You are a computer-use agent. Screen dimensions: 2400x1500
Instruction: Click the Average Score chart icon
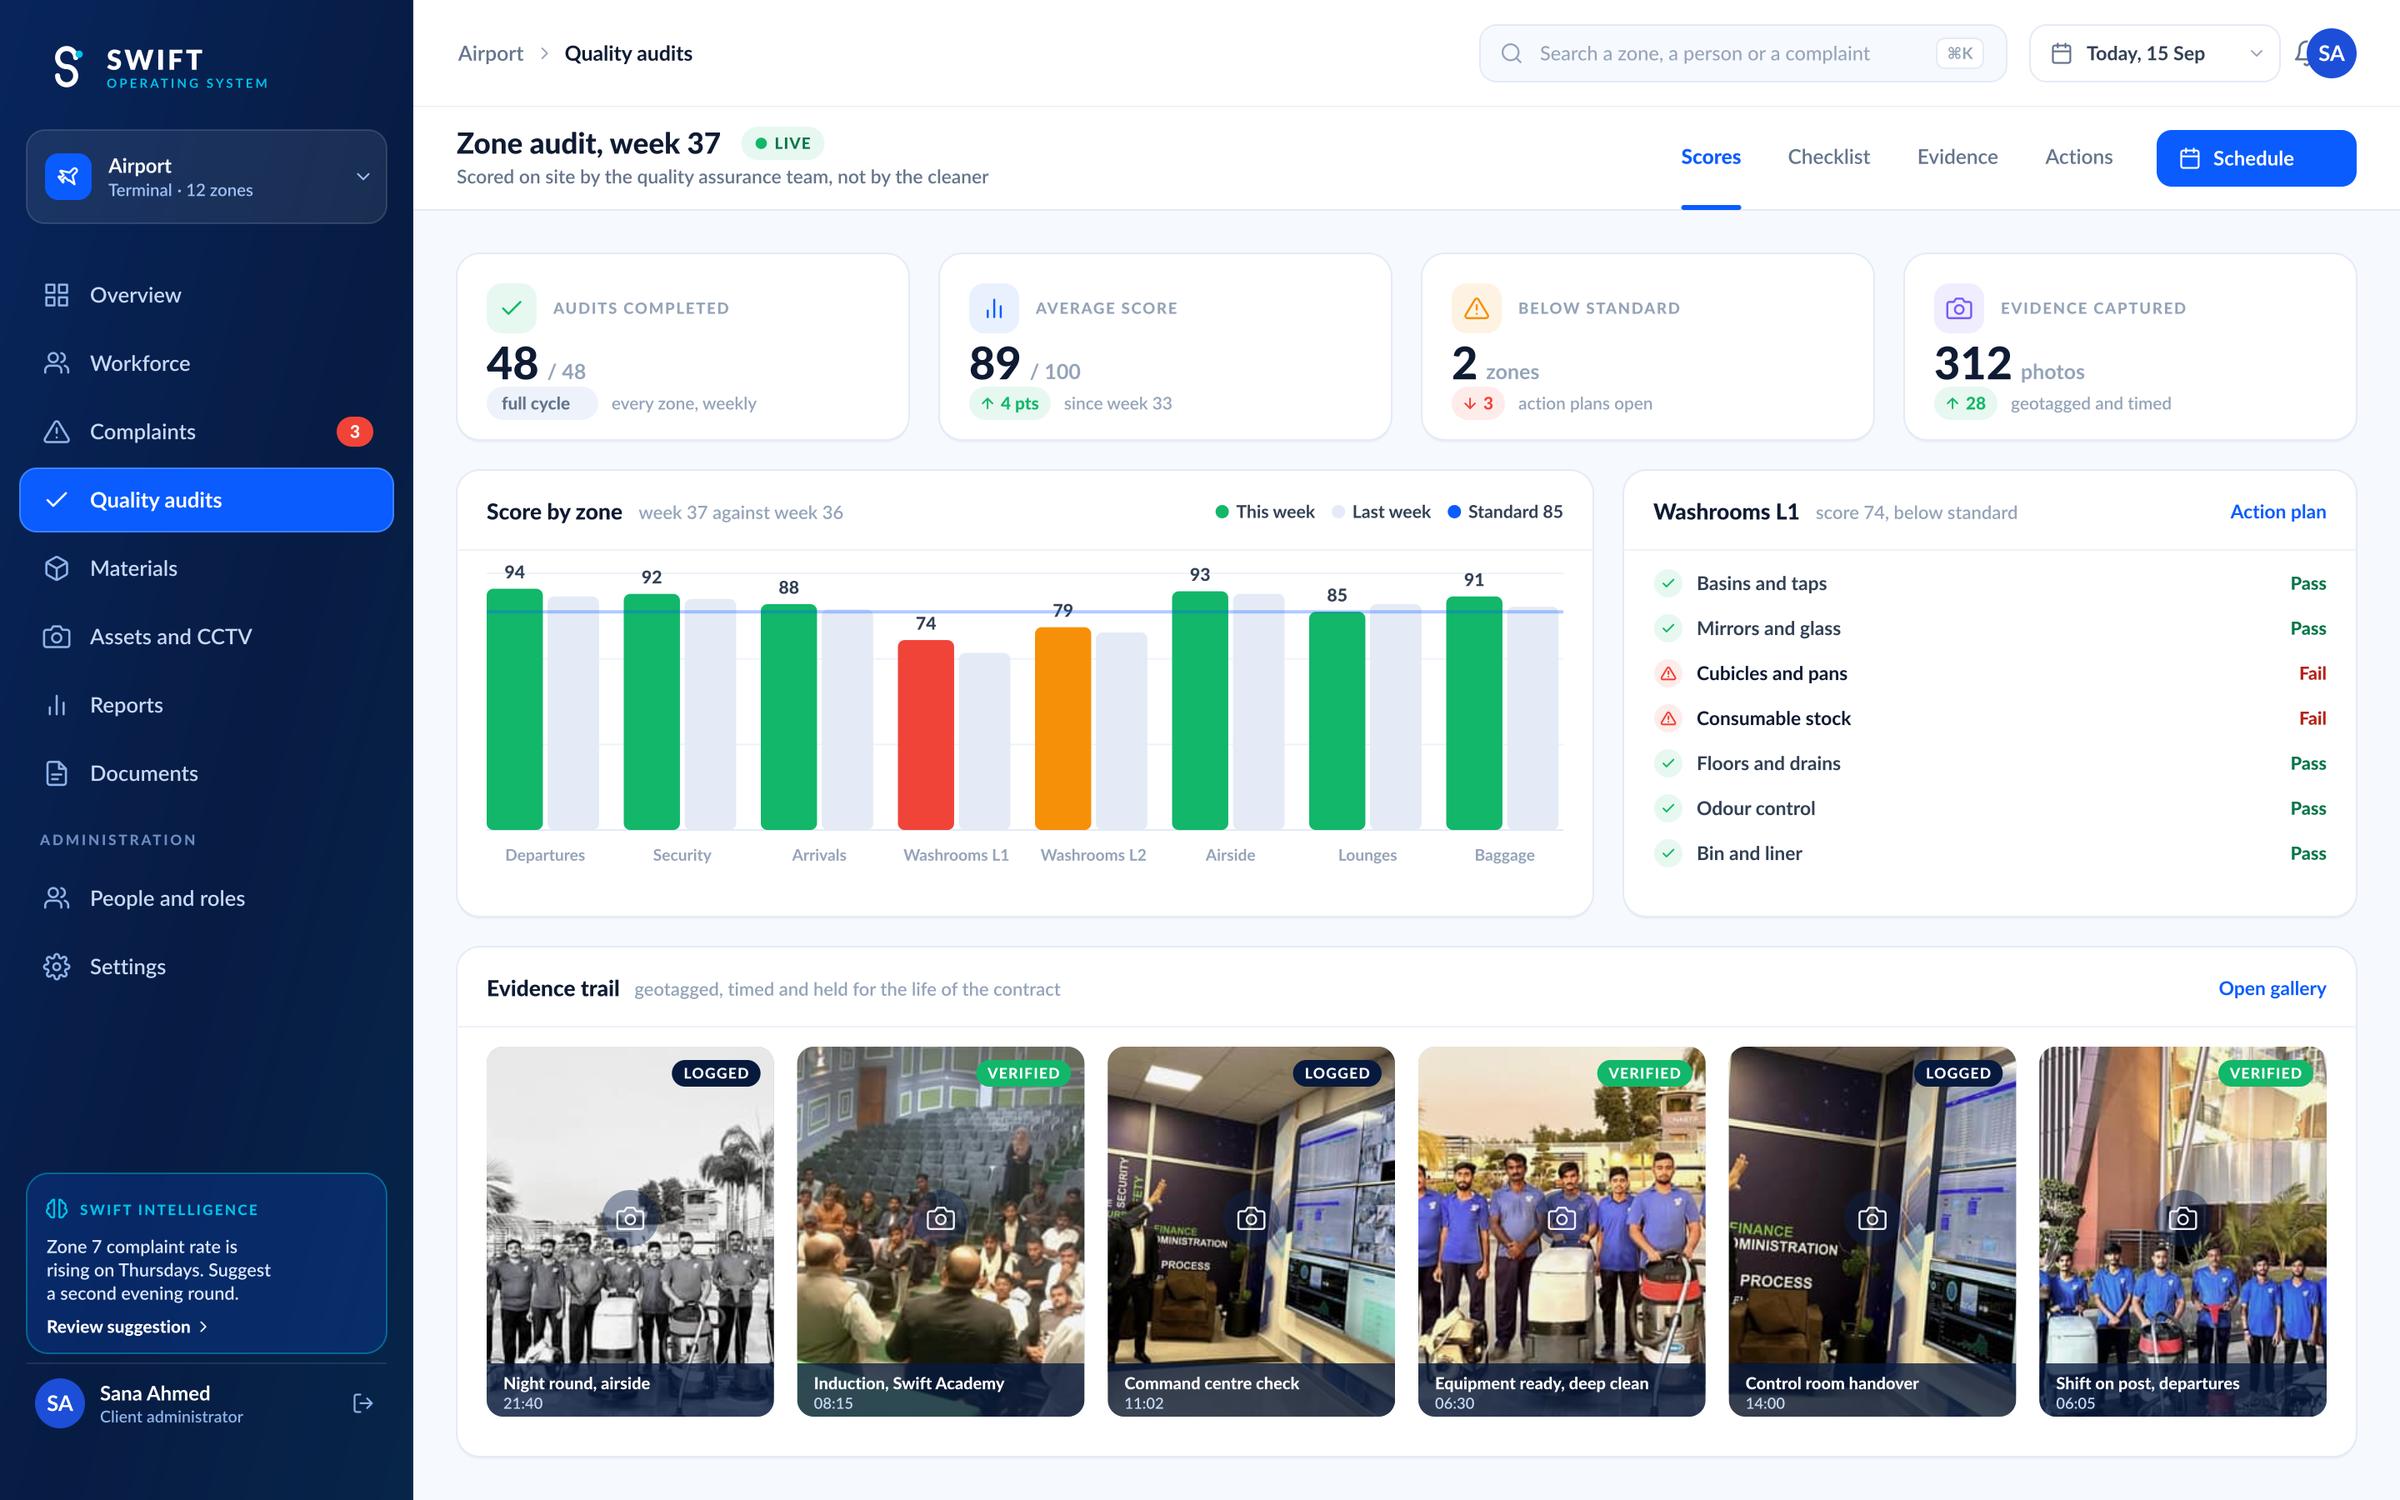(993, 308)
